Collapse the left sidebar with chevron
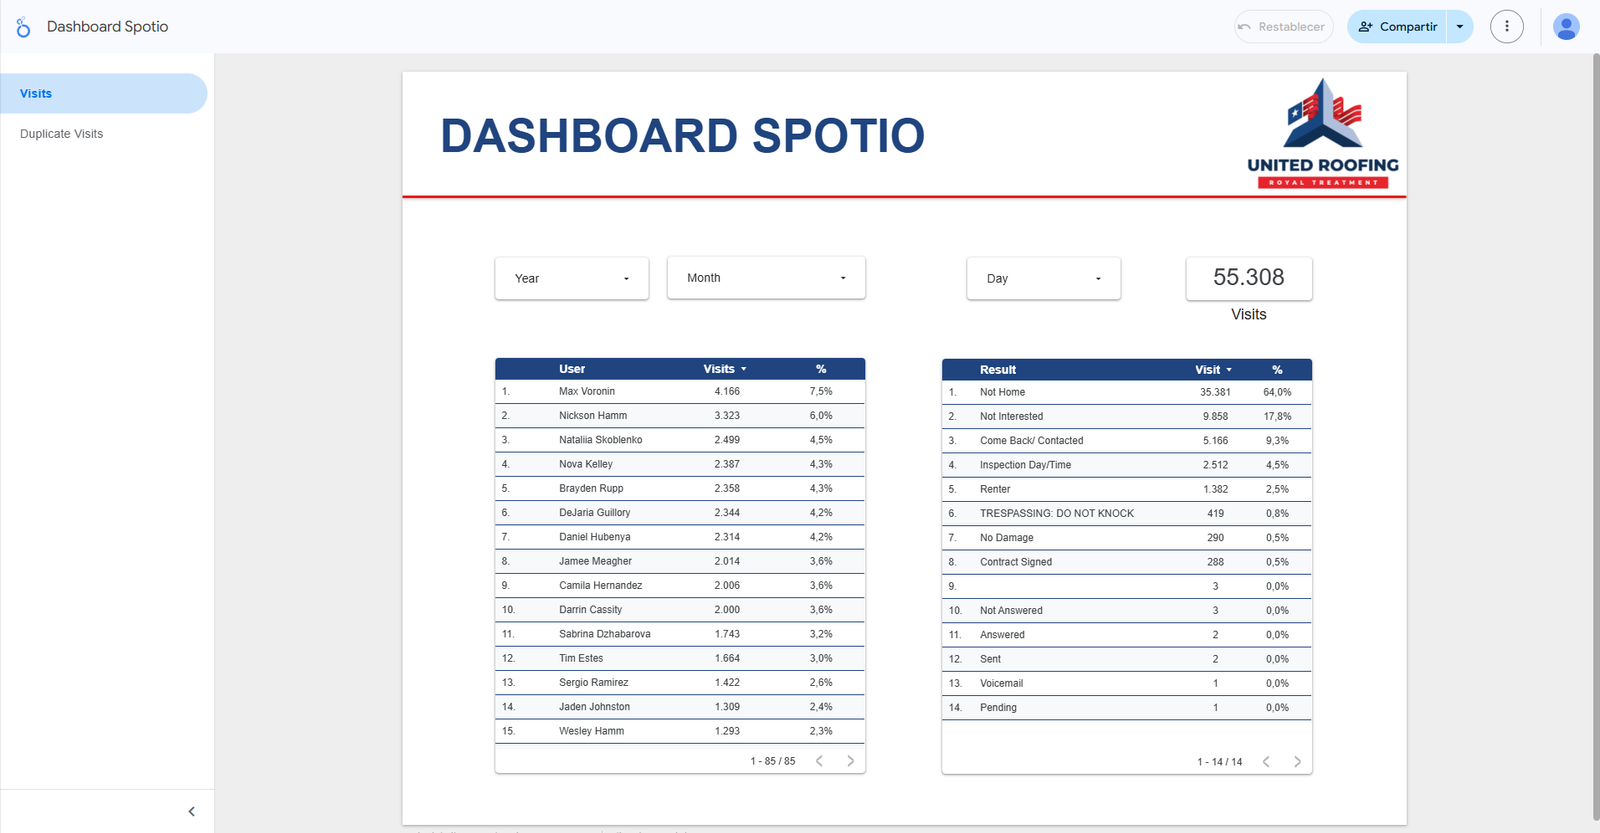The height and width of the screenshot is (833, 1600). click(x=192, y=812)
